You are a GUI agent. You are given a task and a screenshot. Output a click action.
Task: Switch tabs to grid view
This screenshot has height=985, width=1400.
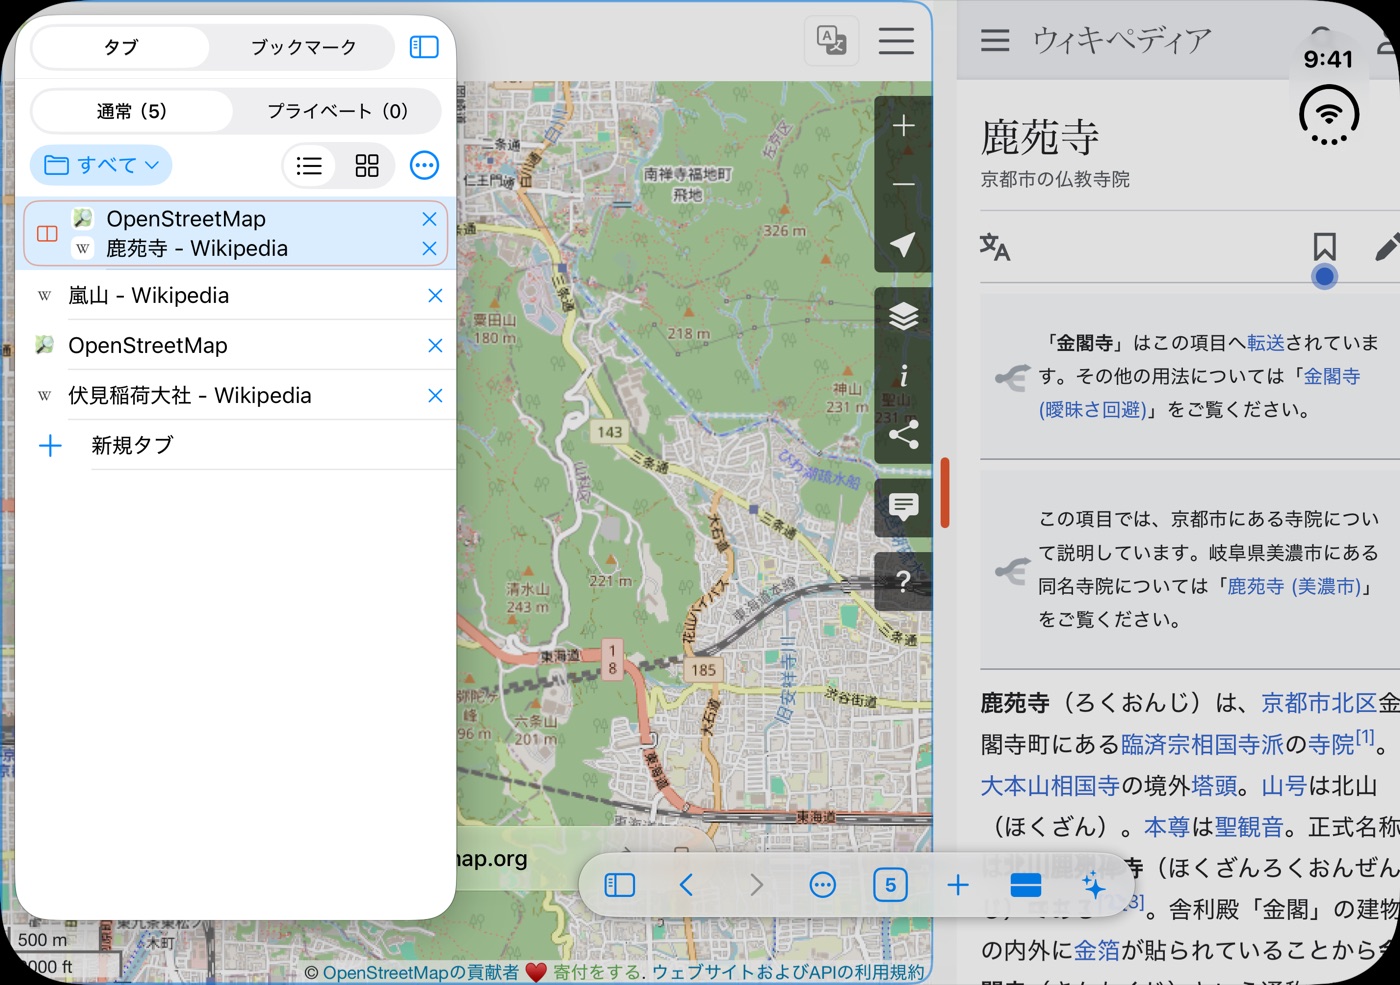click(367, 165)
